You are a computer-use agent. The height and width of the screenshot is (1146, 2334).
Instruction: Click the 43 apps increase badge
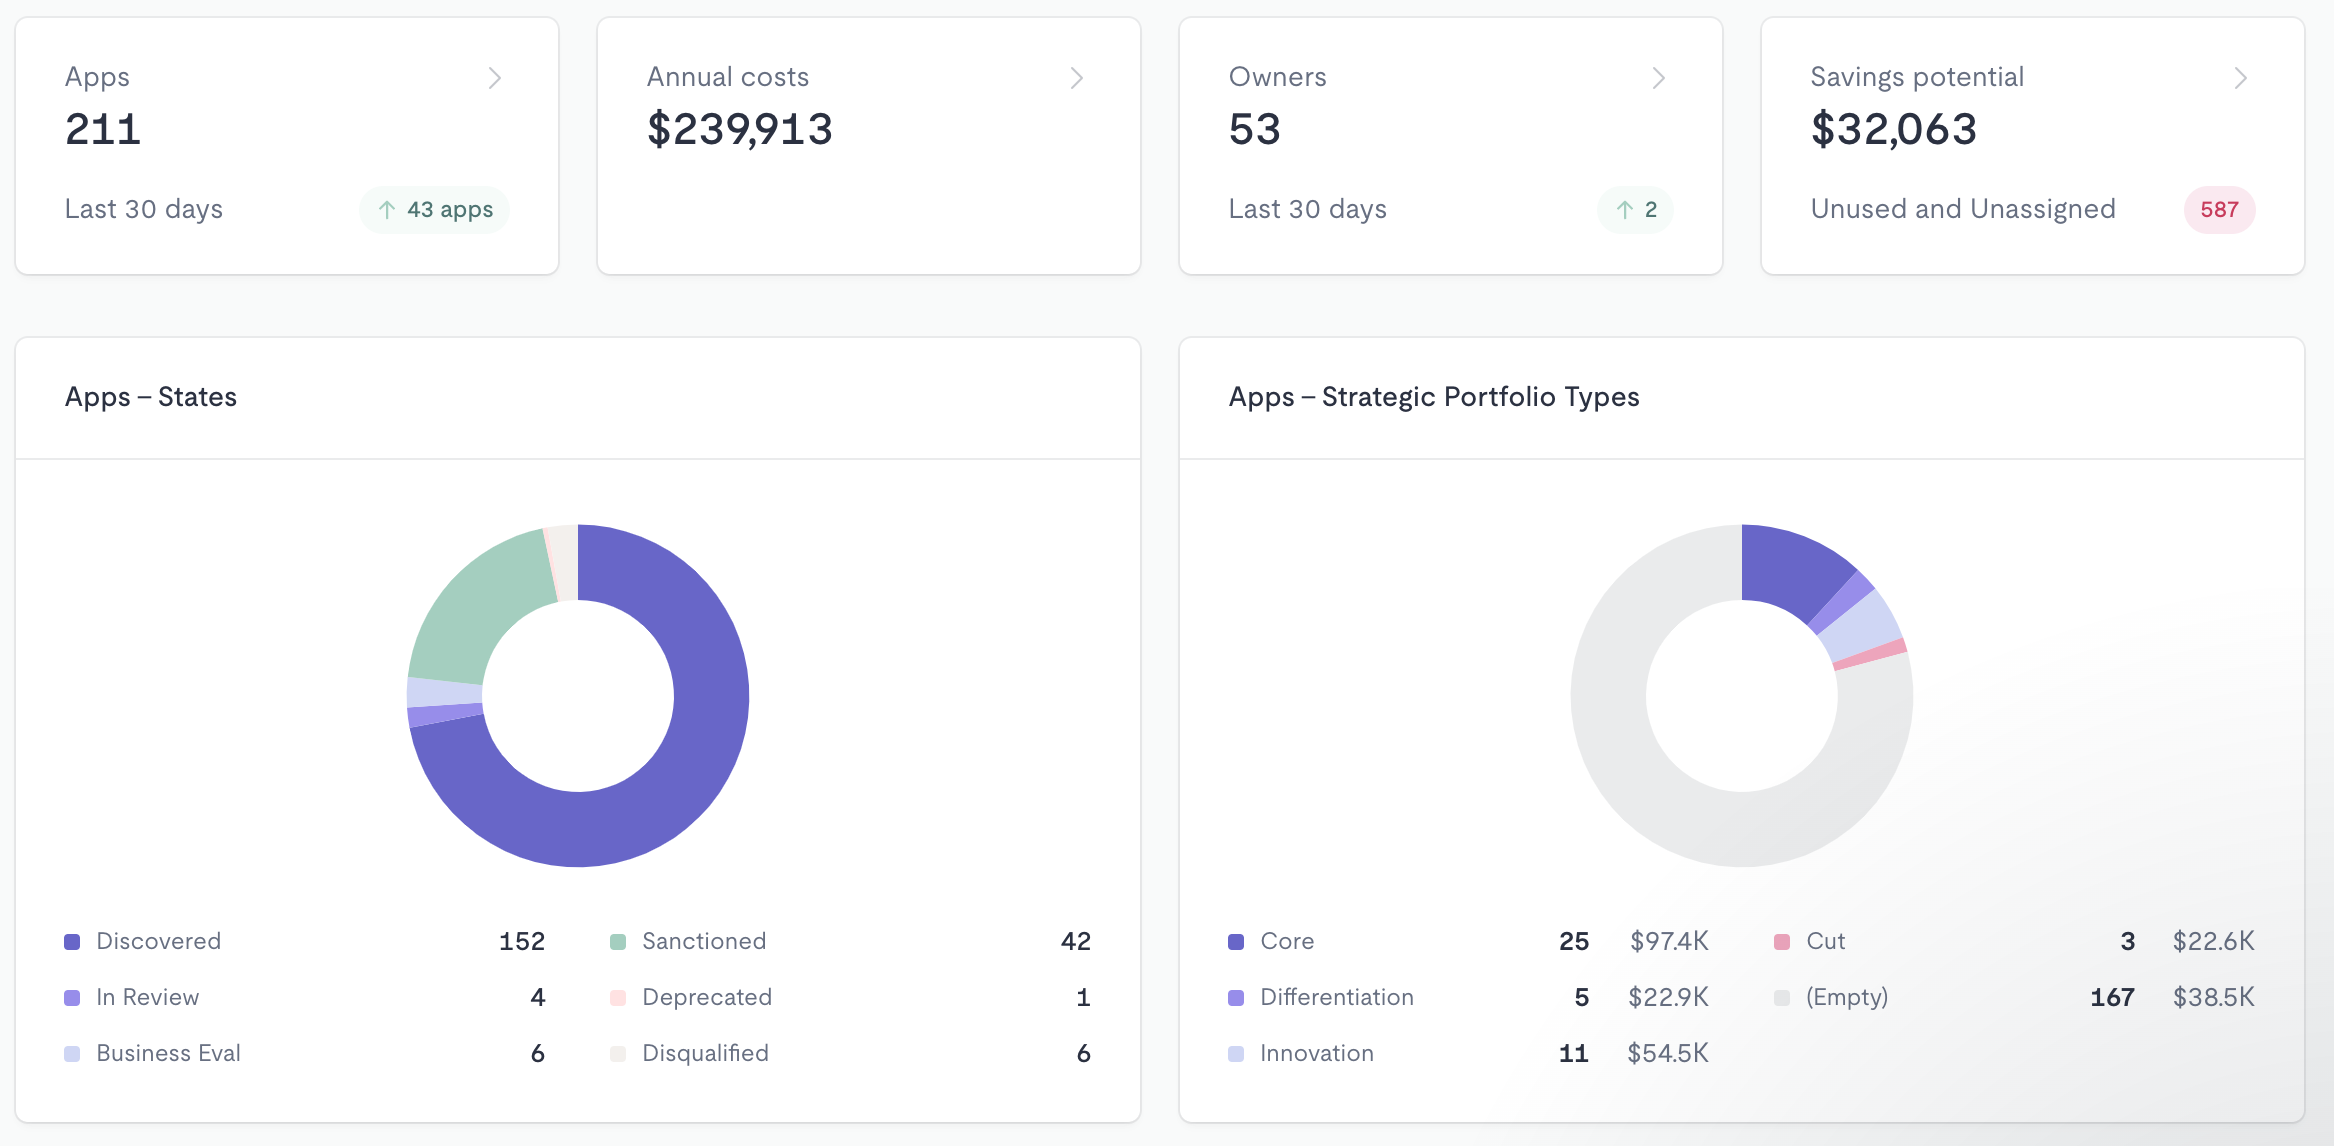tap(435, 210)
